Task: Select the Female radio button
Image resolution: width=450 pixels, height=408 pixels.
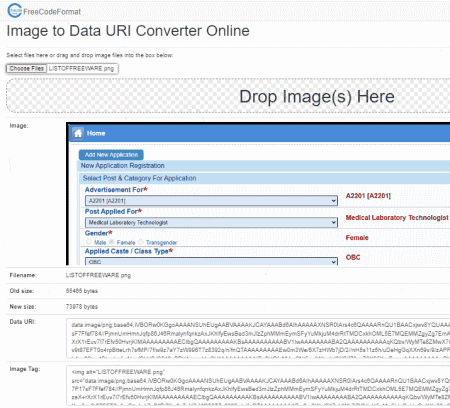Action: pos(112,242)
